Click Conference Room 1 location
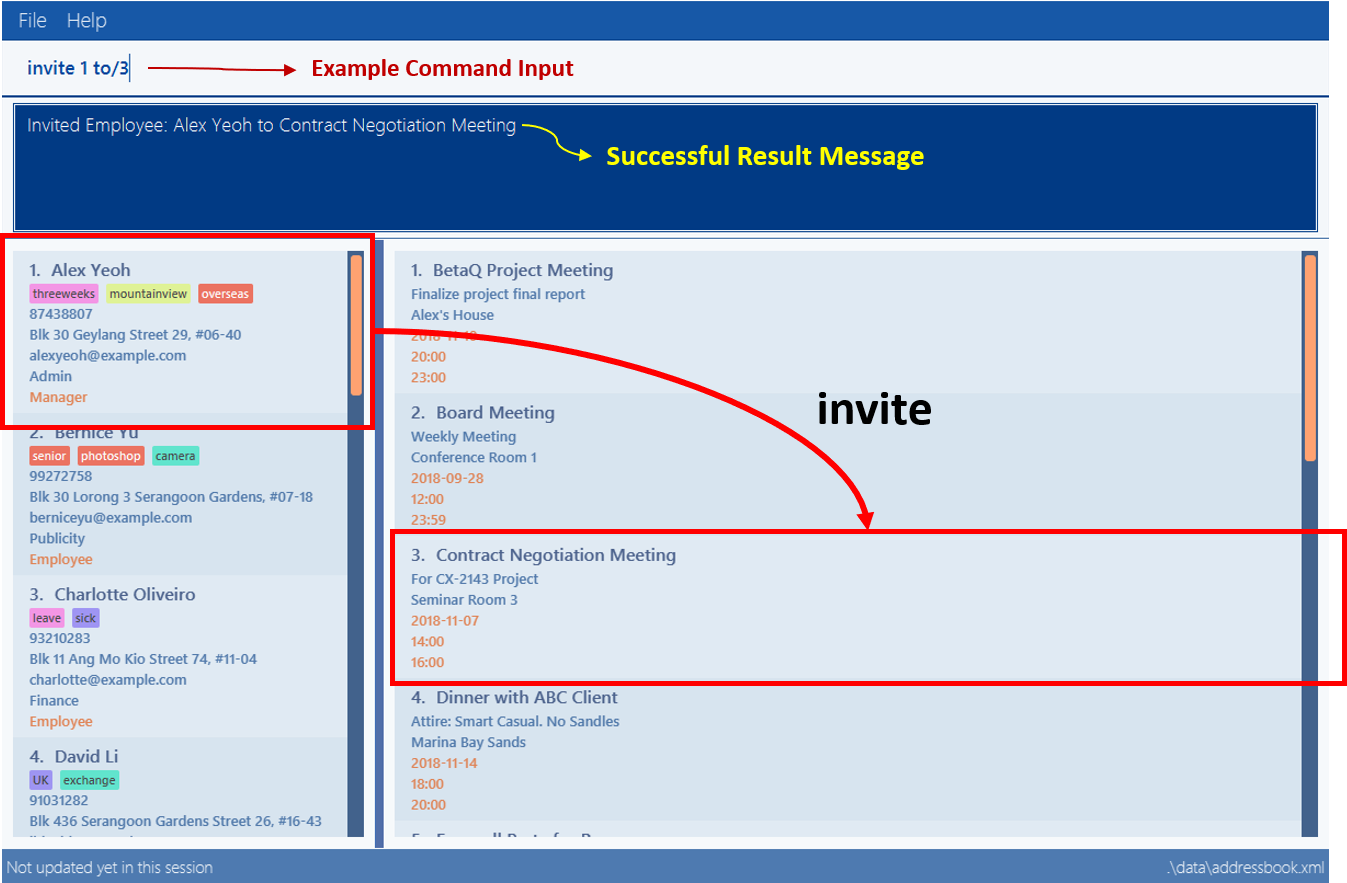Screen dimensions: 1347x883 (474, 458)
